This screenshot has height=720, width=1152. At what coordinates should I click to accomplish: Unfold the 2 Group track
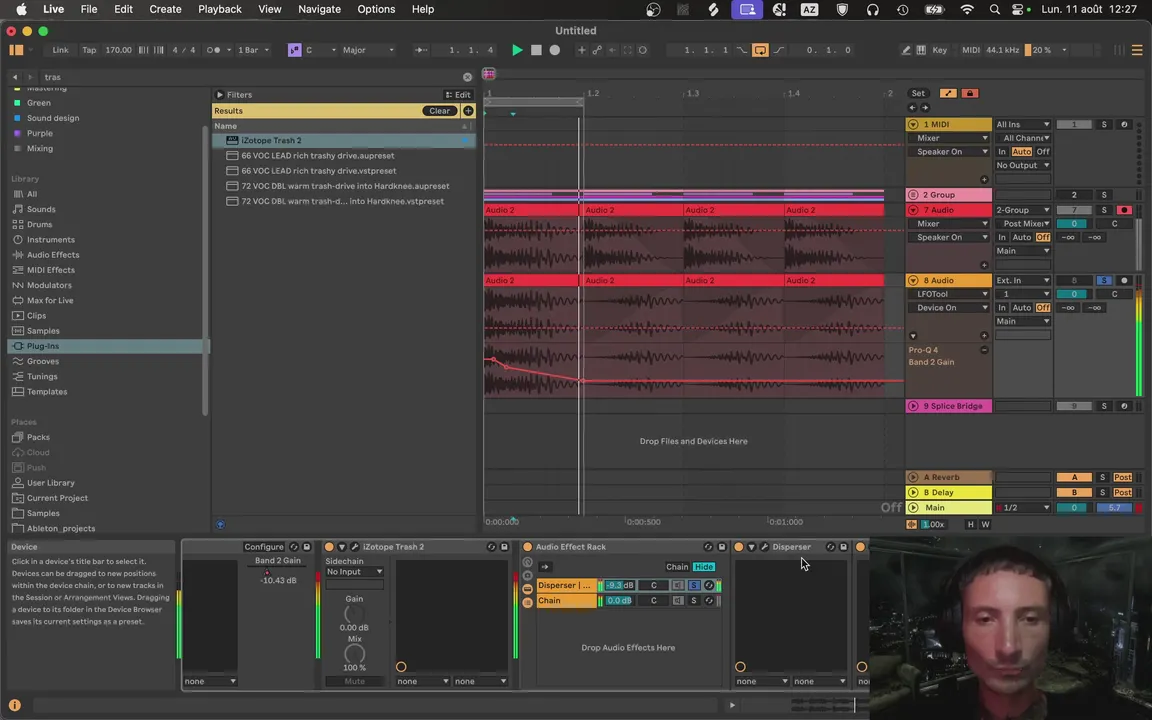coord(913,195)
